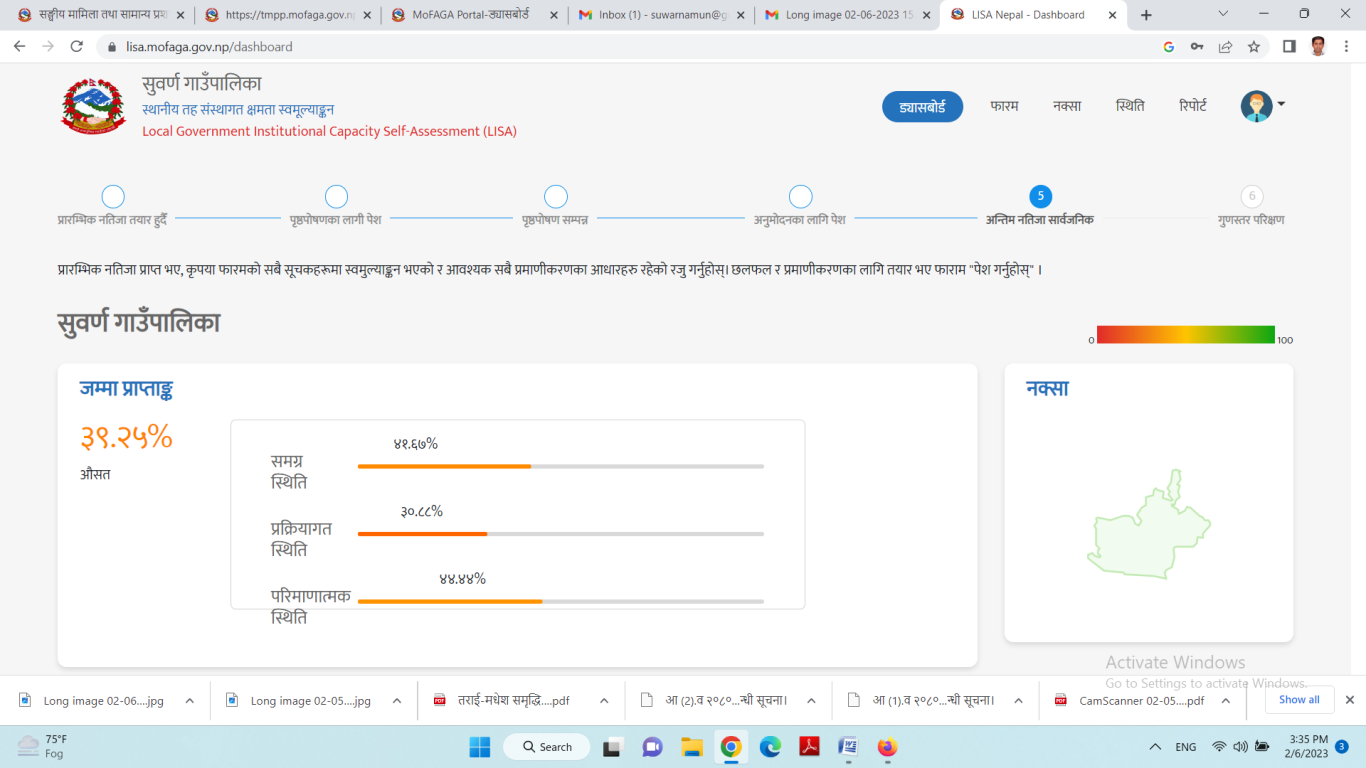Click the Nepal emblem logo in header
Image resolution: width=1366 pixels, height=768 pixels.
pyautogui.click(x=94, y=105)
